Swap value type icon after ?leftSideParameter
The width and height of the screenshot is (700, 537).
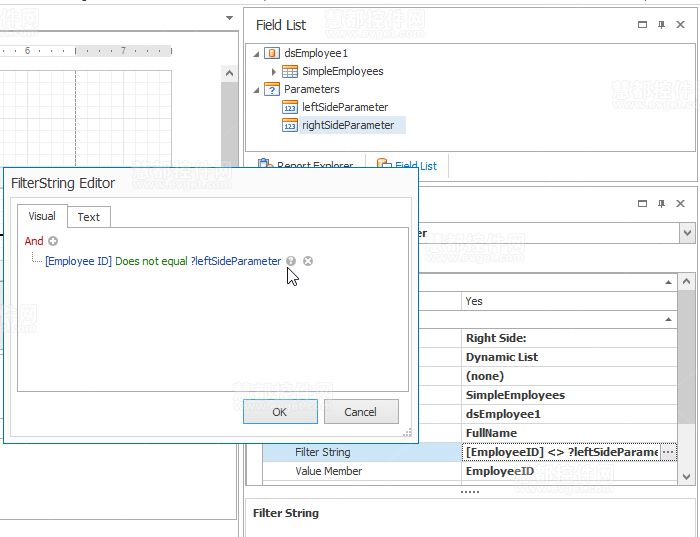291,261
